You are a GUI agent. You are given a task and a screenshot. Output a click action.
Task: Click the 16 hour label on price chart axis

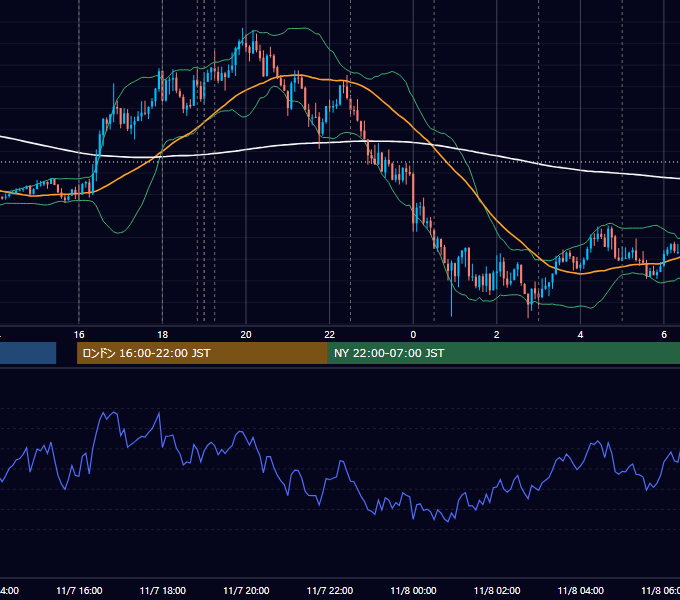(x=79, y=335)
